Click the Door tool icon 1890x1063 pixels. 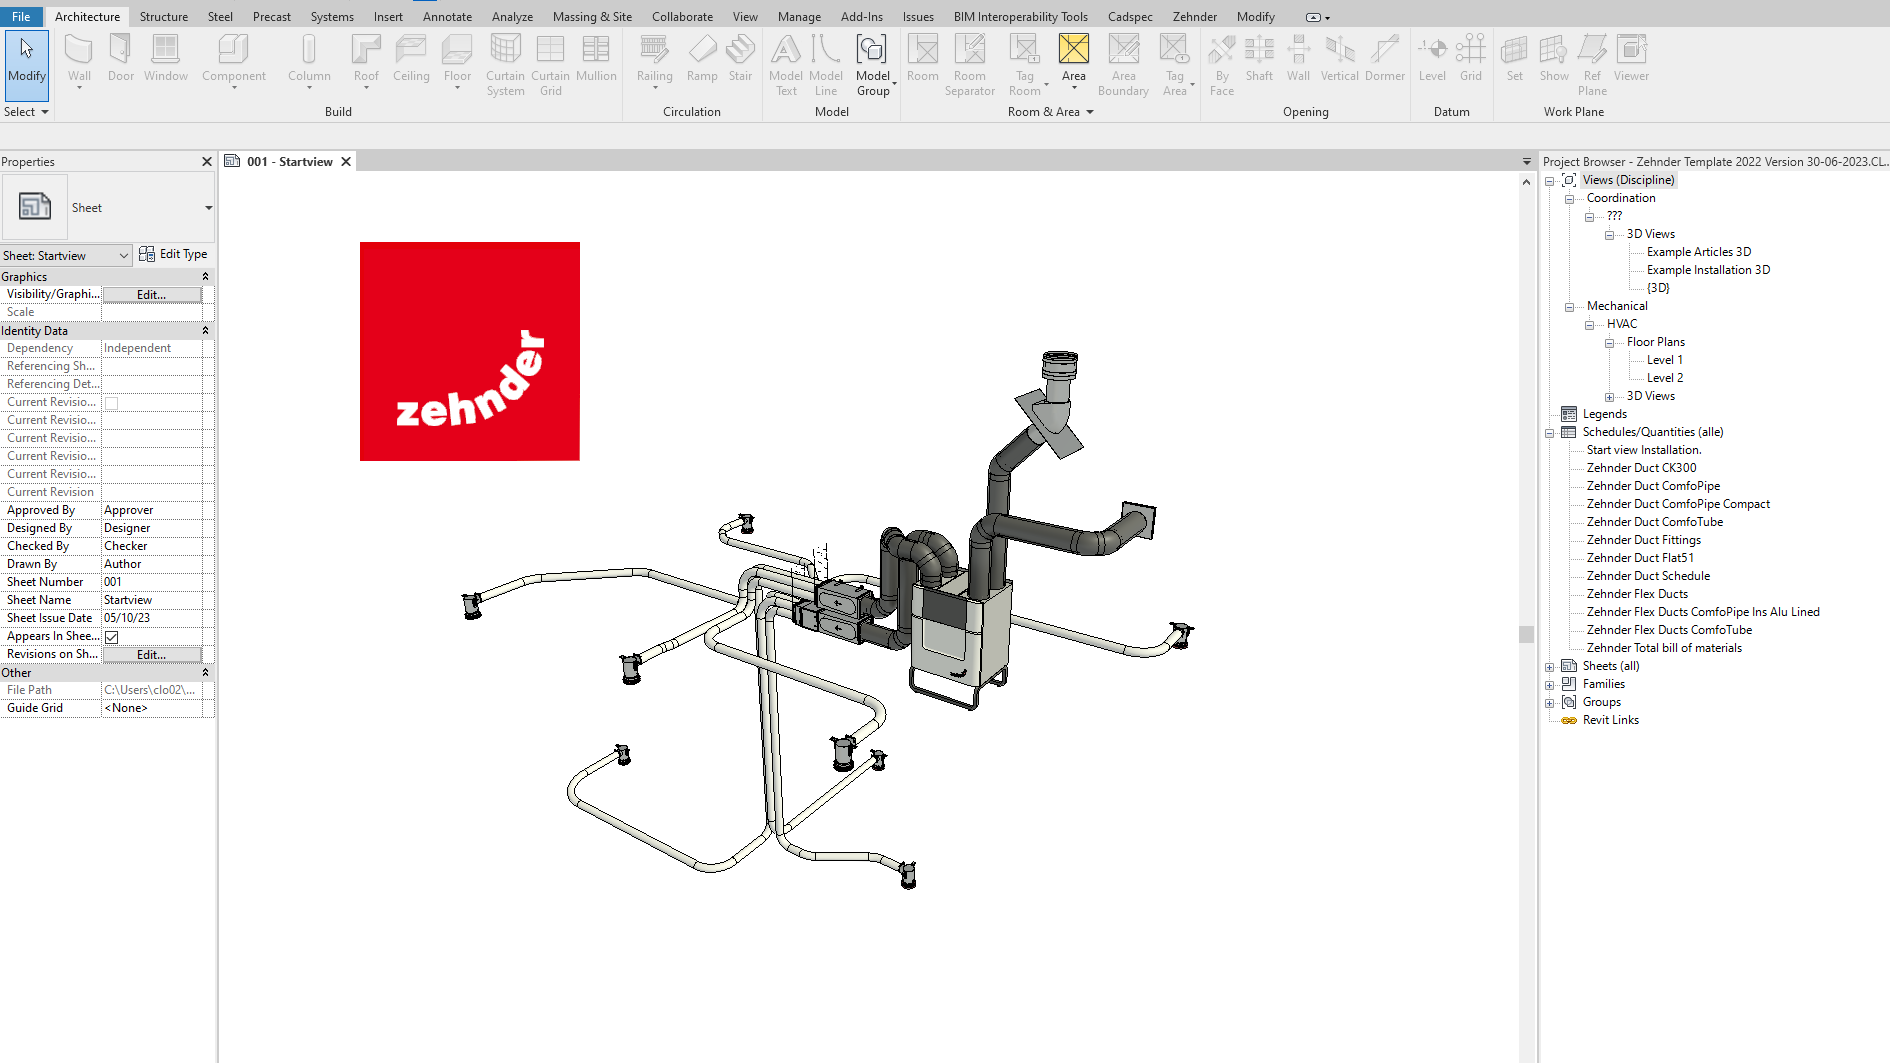121,58
